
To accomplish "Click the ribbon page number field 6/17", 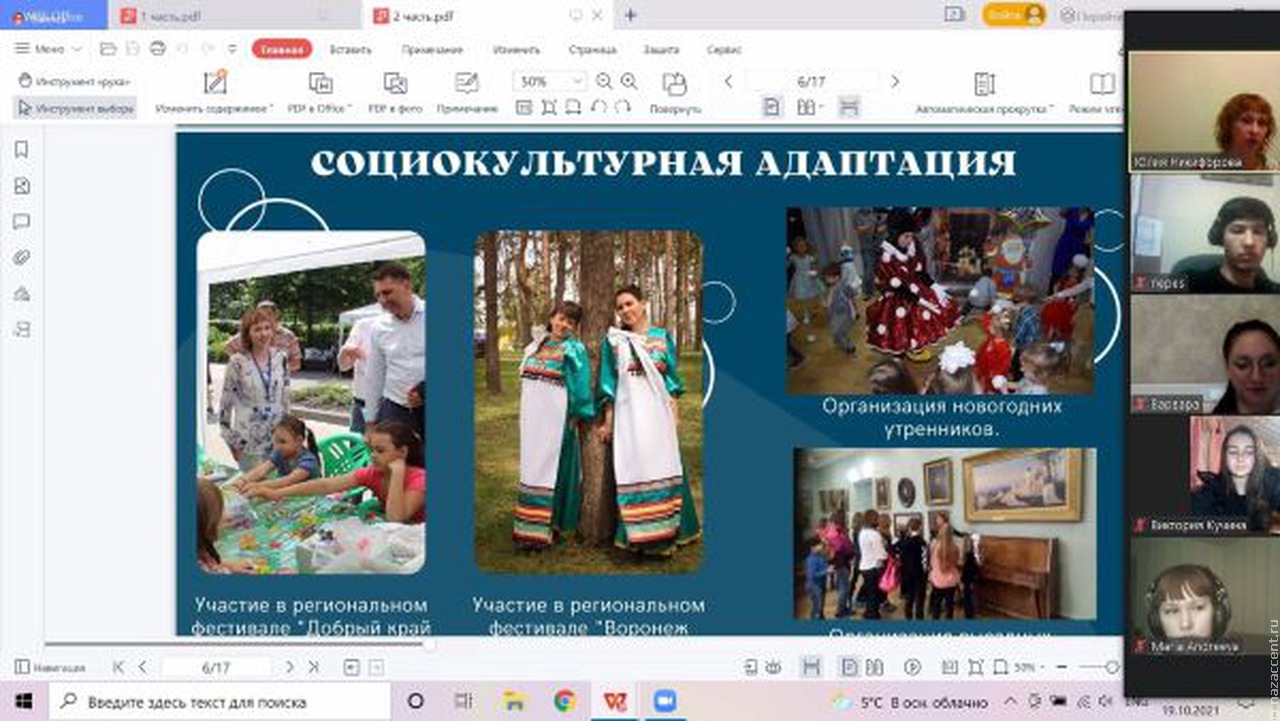I will 811,81.
